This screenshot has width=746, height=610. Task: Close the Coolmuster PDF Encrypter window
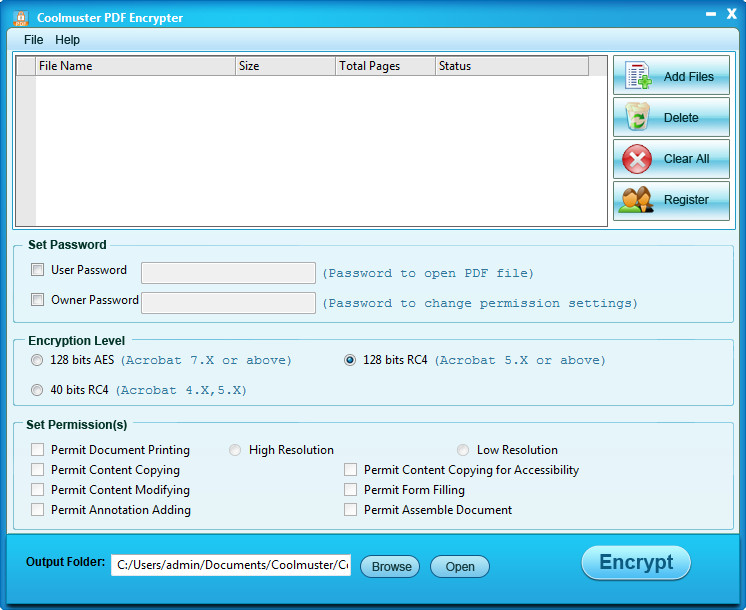(732, 14)
